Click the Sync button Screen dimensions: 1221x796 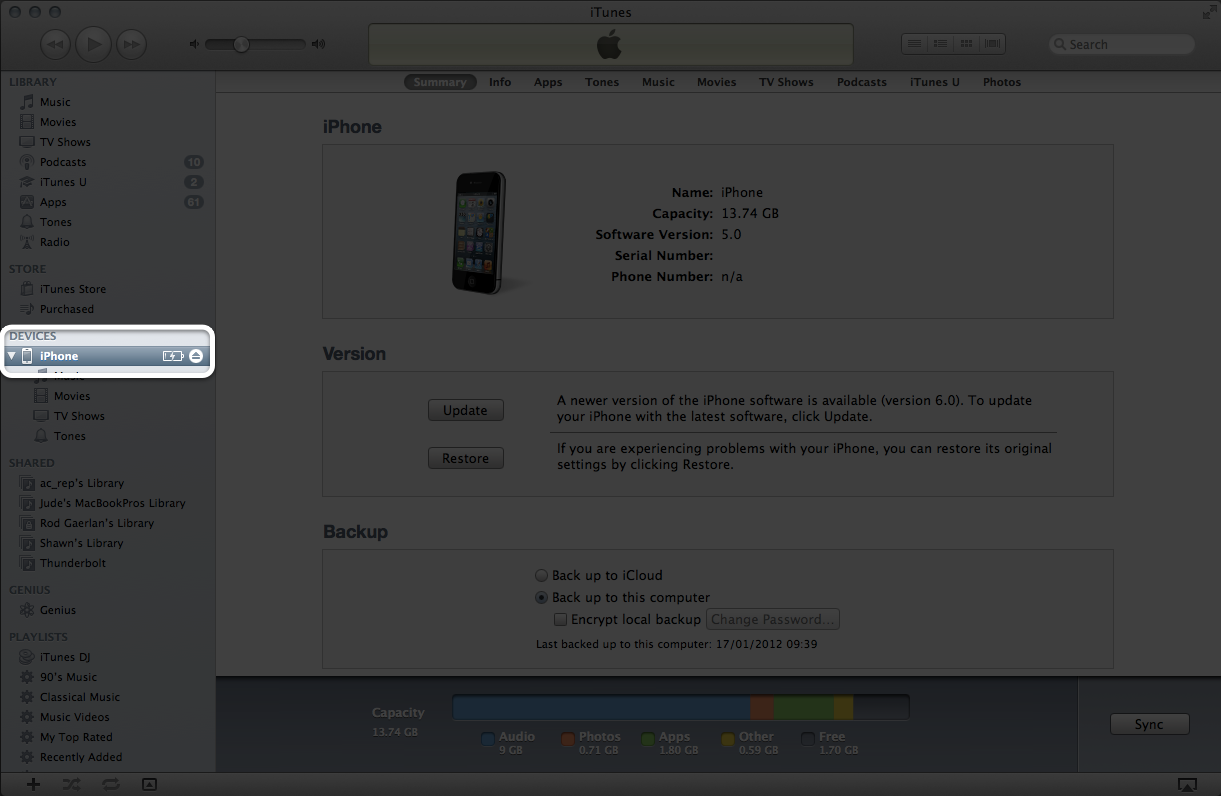[1149, 724]
